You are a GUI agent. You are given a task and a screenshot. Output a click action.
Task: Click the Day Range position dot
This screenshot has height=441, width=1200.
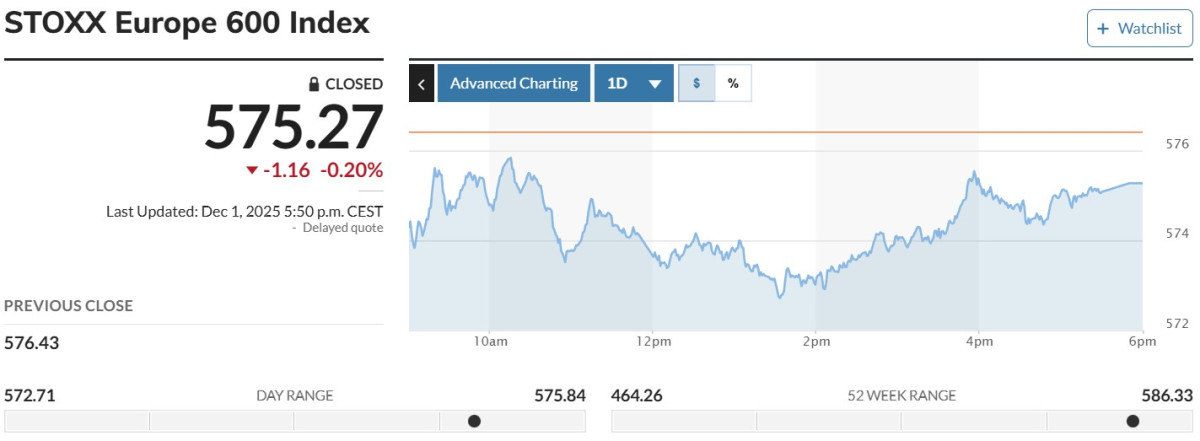[x=474, y=421]
